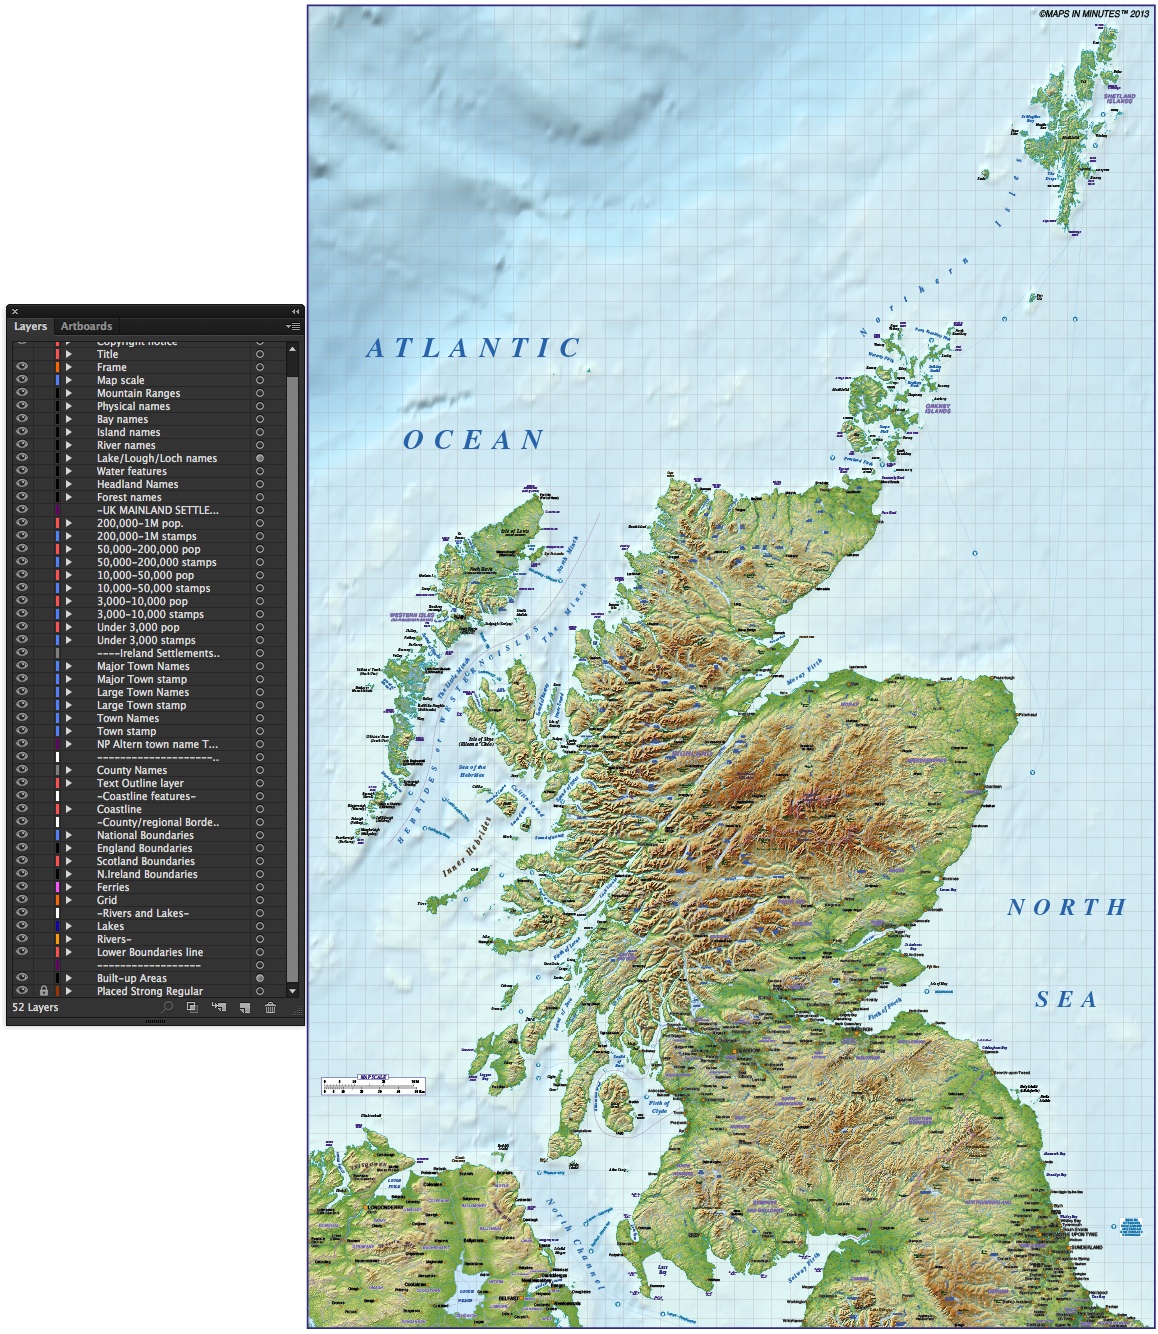
Task: Click the Delete Layer trash icon
Action: [270, 1007]
